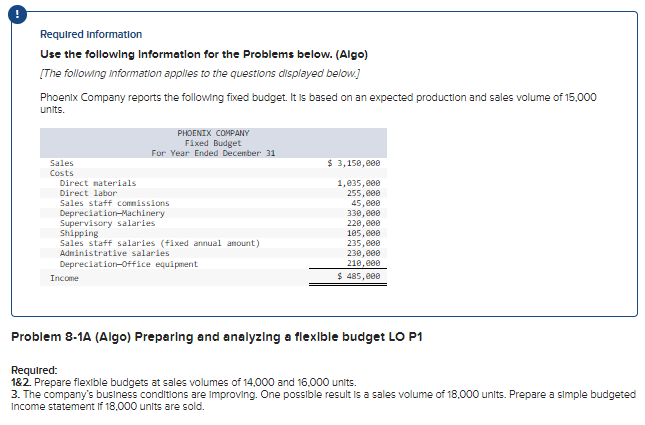Screen dimensions: 645x425
Task: Click the 'Fixed Budget' table subtitle
Action: pos(213,143)
